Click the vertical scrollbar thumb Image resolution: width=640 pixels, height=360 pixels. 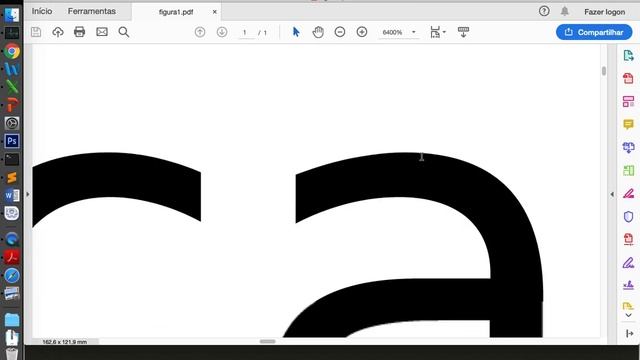point(604,71)
